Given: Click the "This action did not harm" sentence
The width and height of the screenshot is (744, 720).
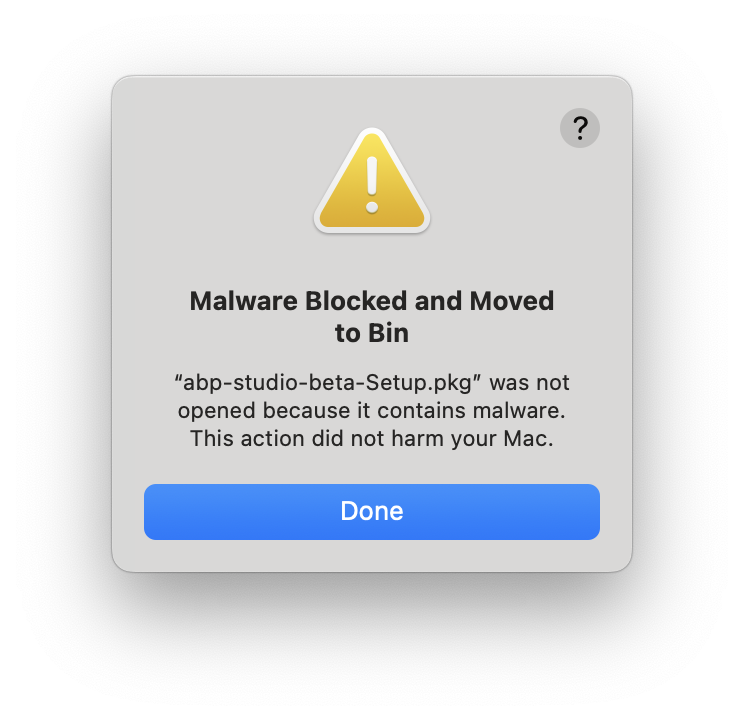Looking at the screenshot, I should tap(372, 438).
